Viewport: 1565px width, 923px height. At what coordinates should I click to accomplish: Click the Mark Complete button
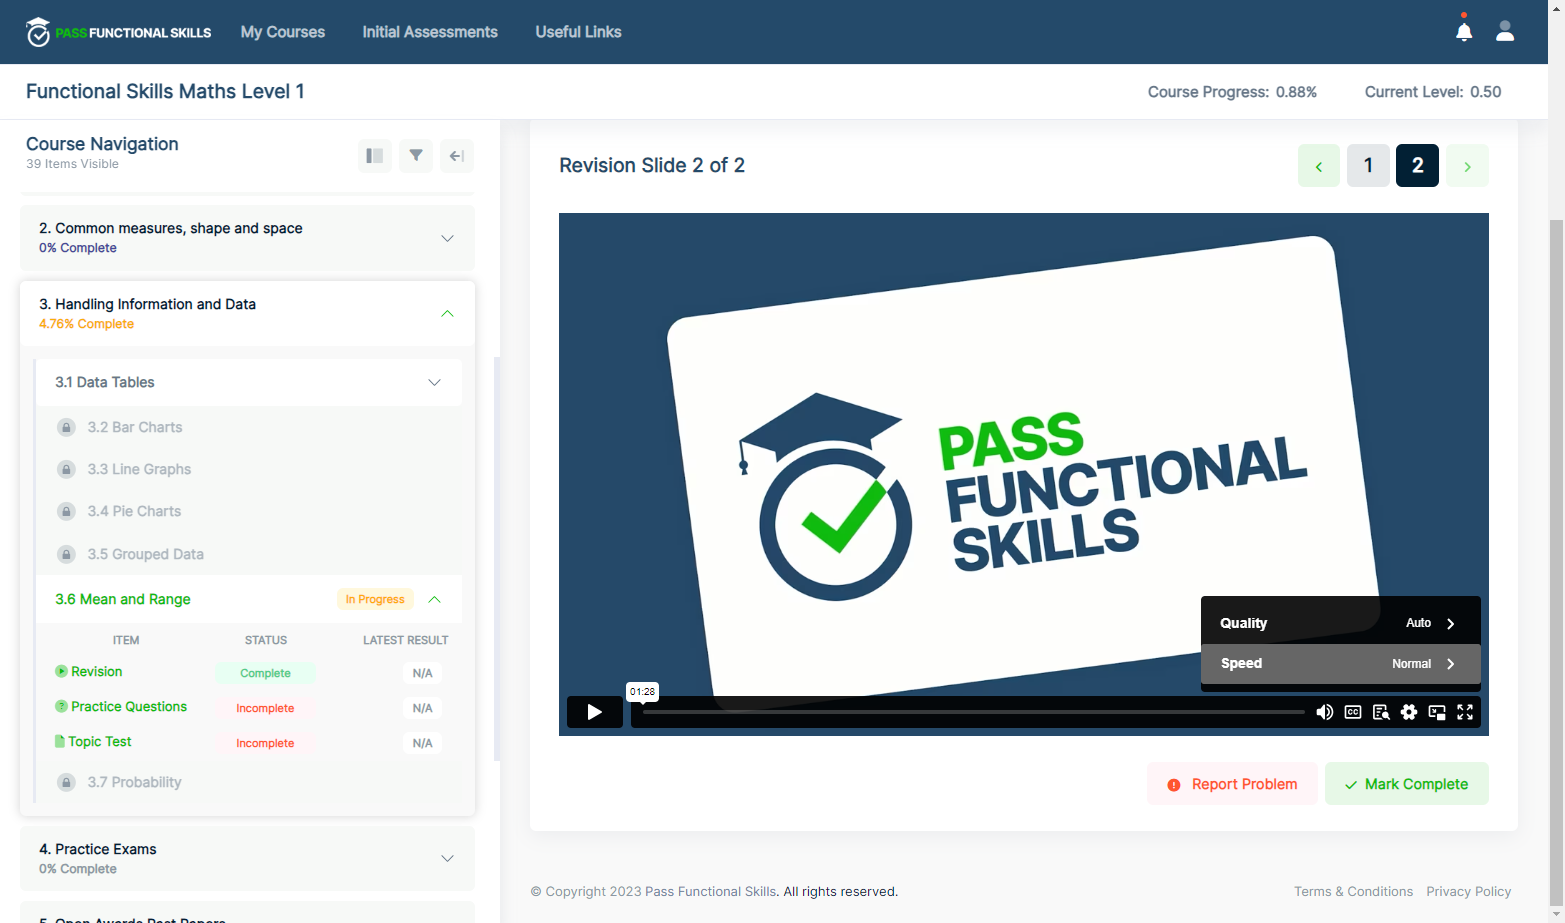point(1407,784)
